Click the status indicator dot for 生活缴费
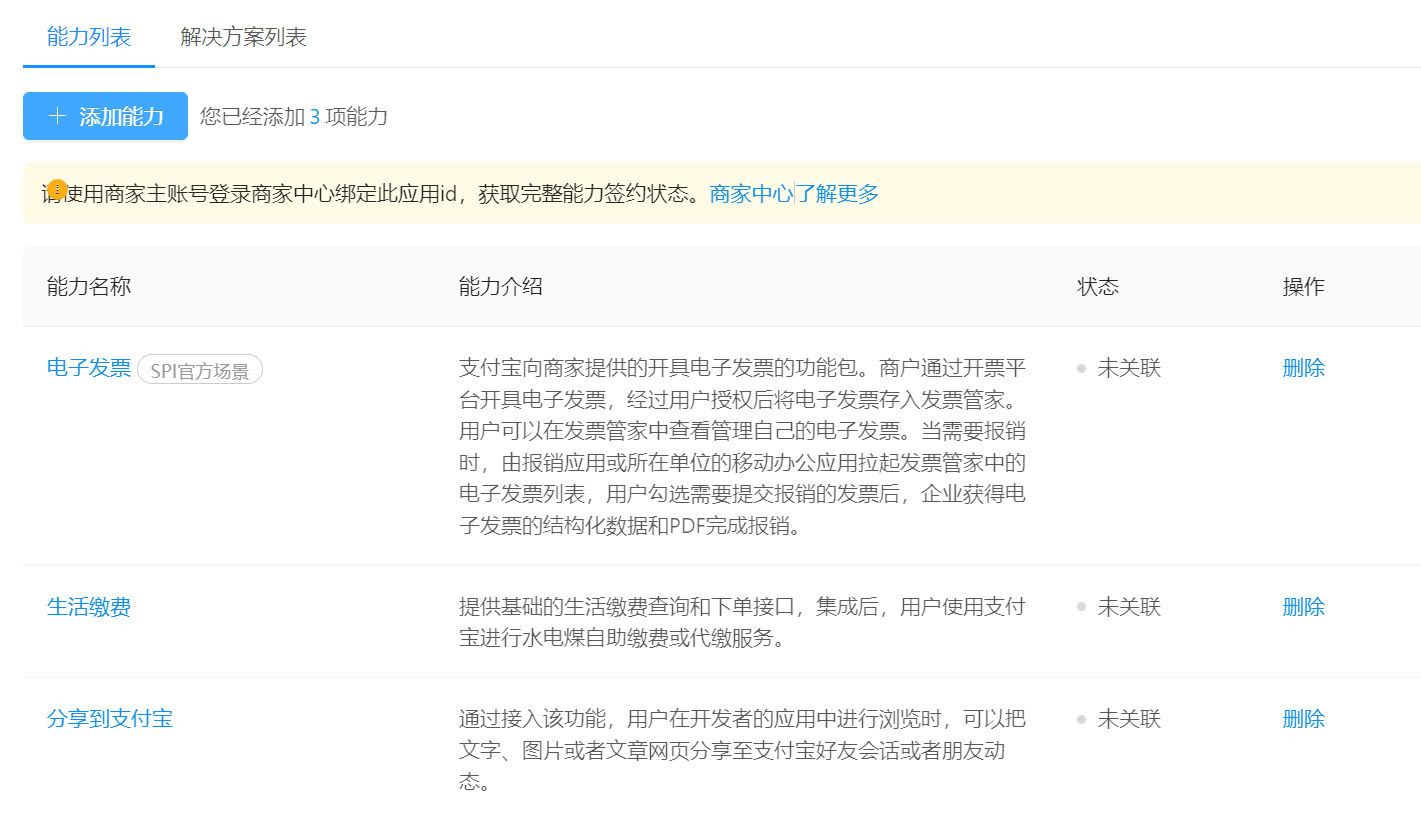The width and height of the screenshot is (1421, 820). pos(1080,607)
